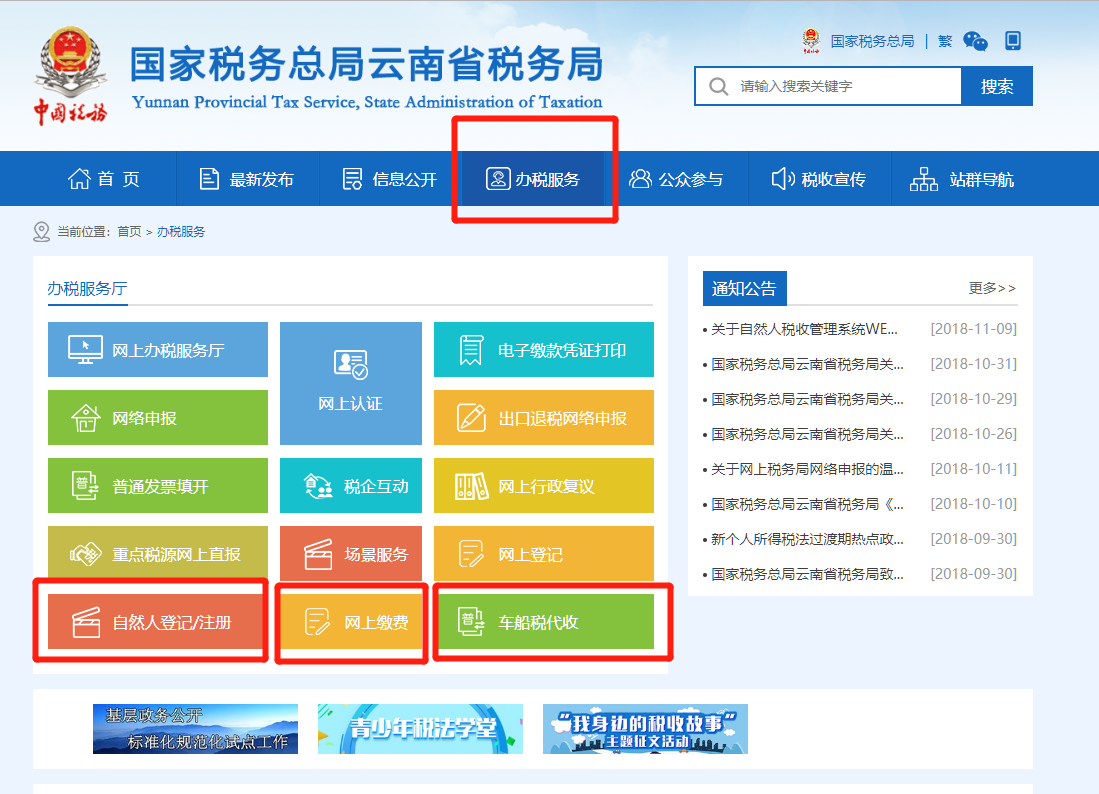Click 首页 in the breadcrumb trail

[x=129, y=232]
